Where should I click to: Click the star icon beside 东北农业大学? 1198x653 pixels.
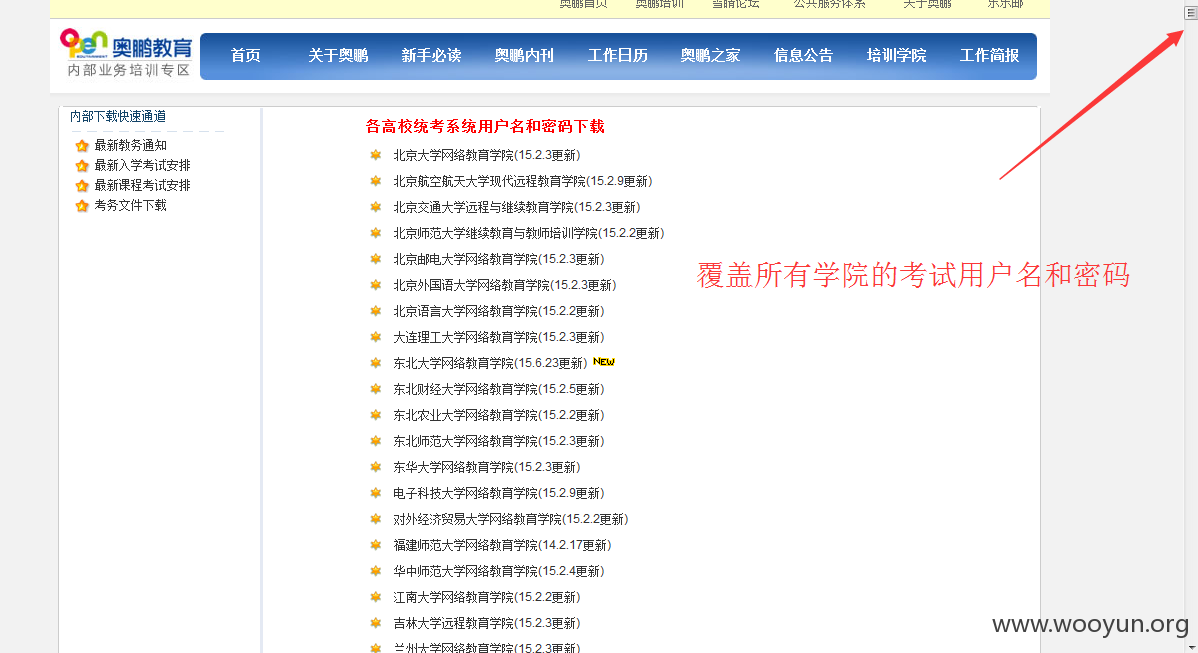click(375, 415)
